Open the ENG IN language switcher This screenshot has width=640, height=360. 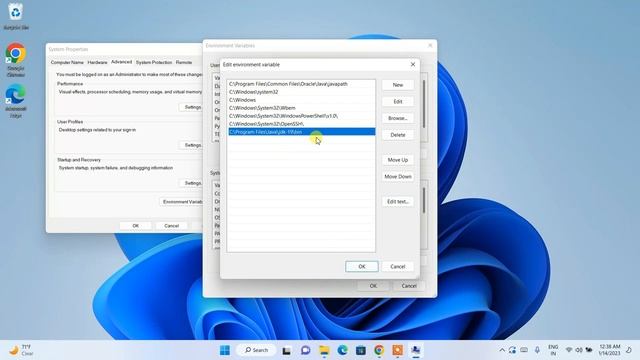click(553, 350)
